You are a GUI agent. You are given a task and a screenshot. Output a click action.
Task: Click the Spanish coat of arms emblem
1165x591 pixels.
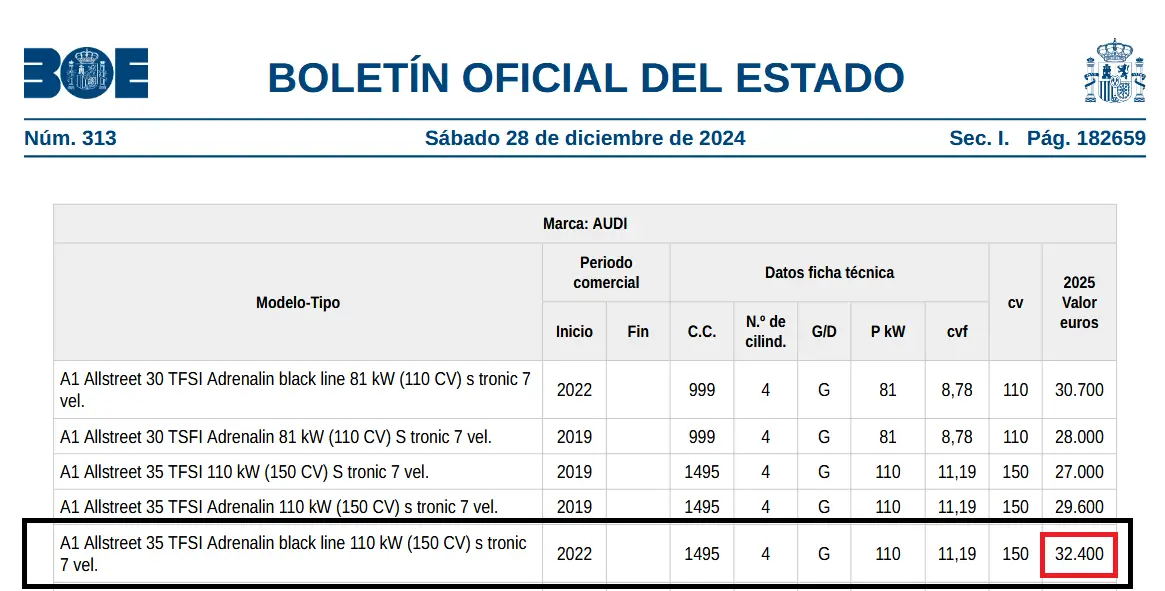[1113, 72]
